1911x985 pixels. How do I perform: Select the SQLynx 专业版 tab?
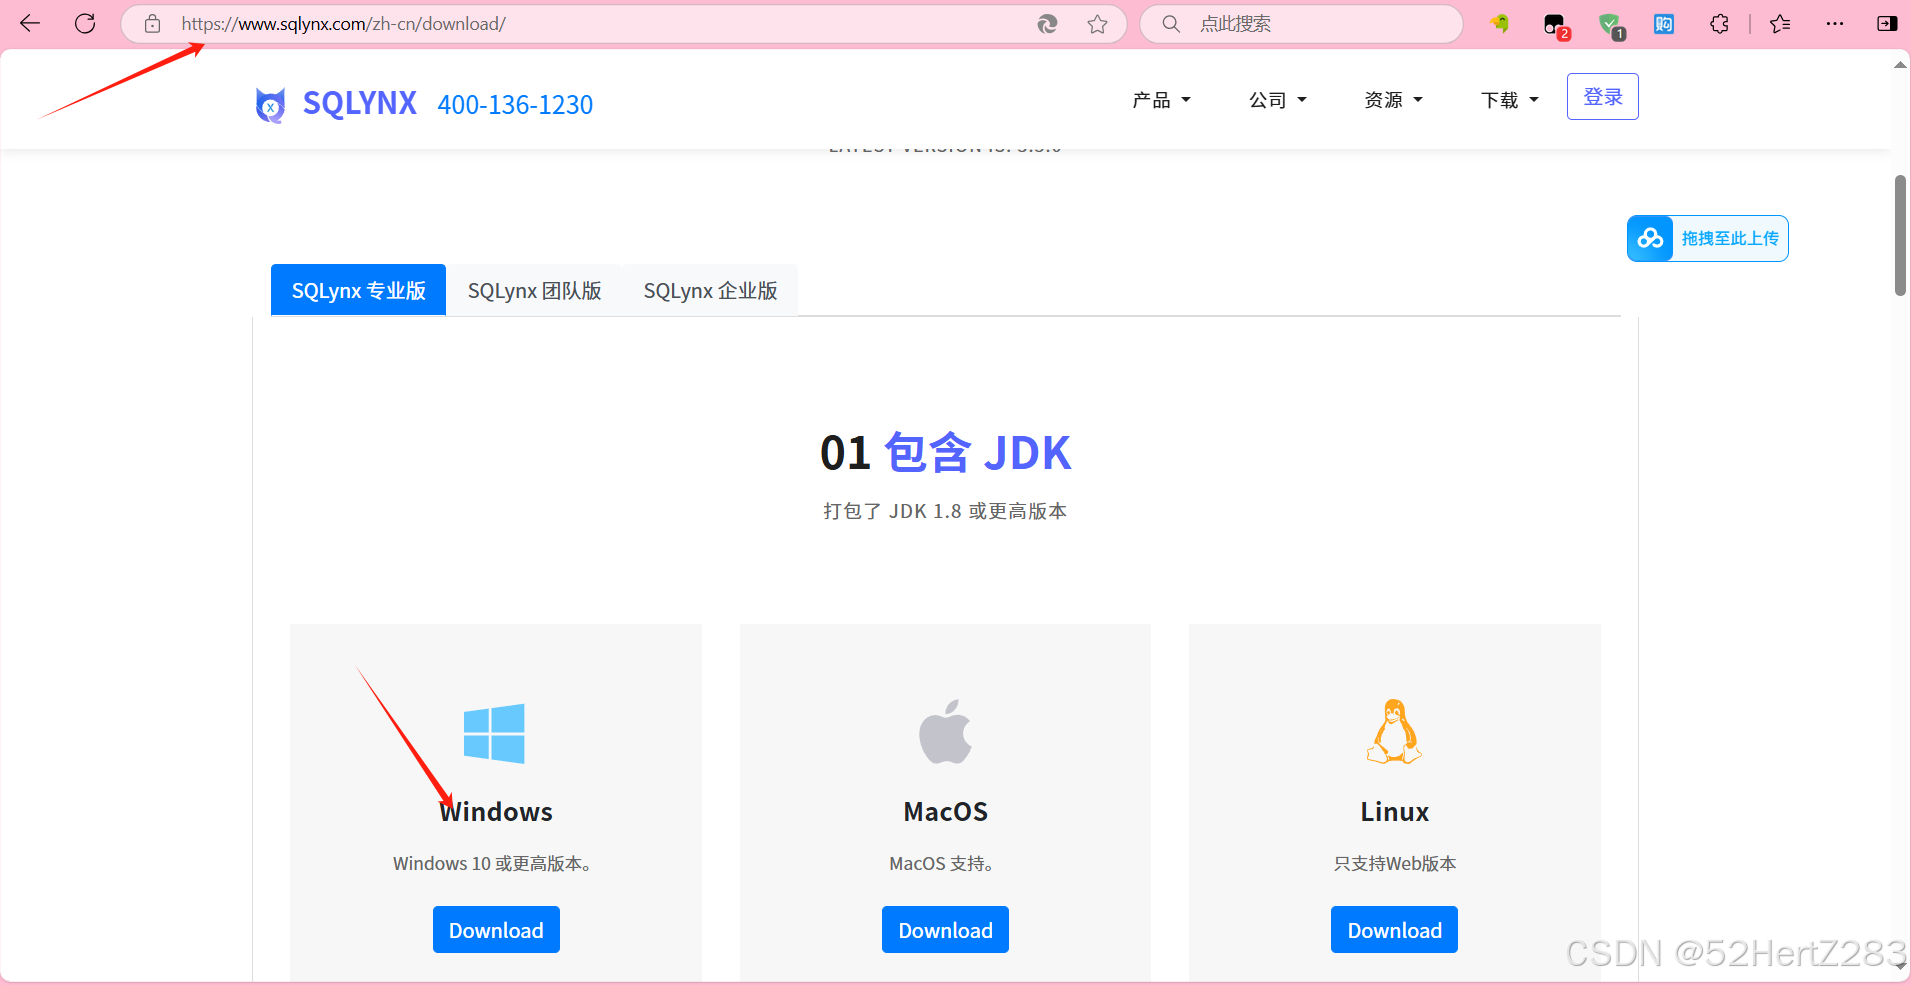click(358, 290)
